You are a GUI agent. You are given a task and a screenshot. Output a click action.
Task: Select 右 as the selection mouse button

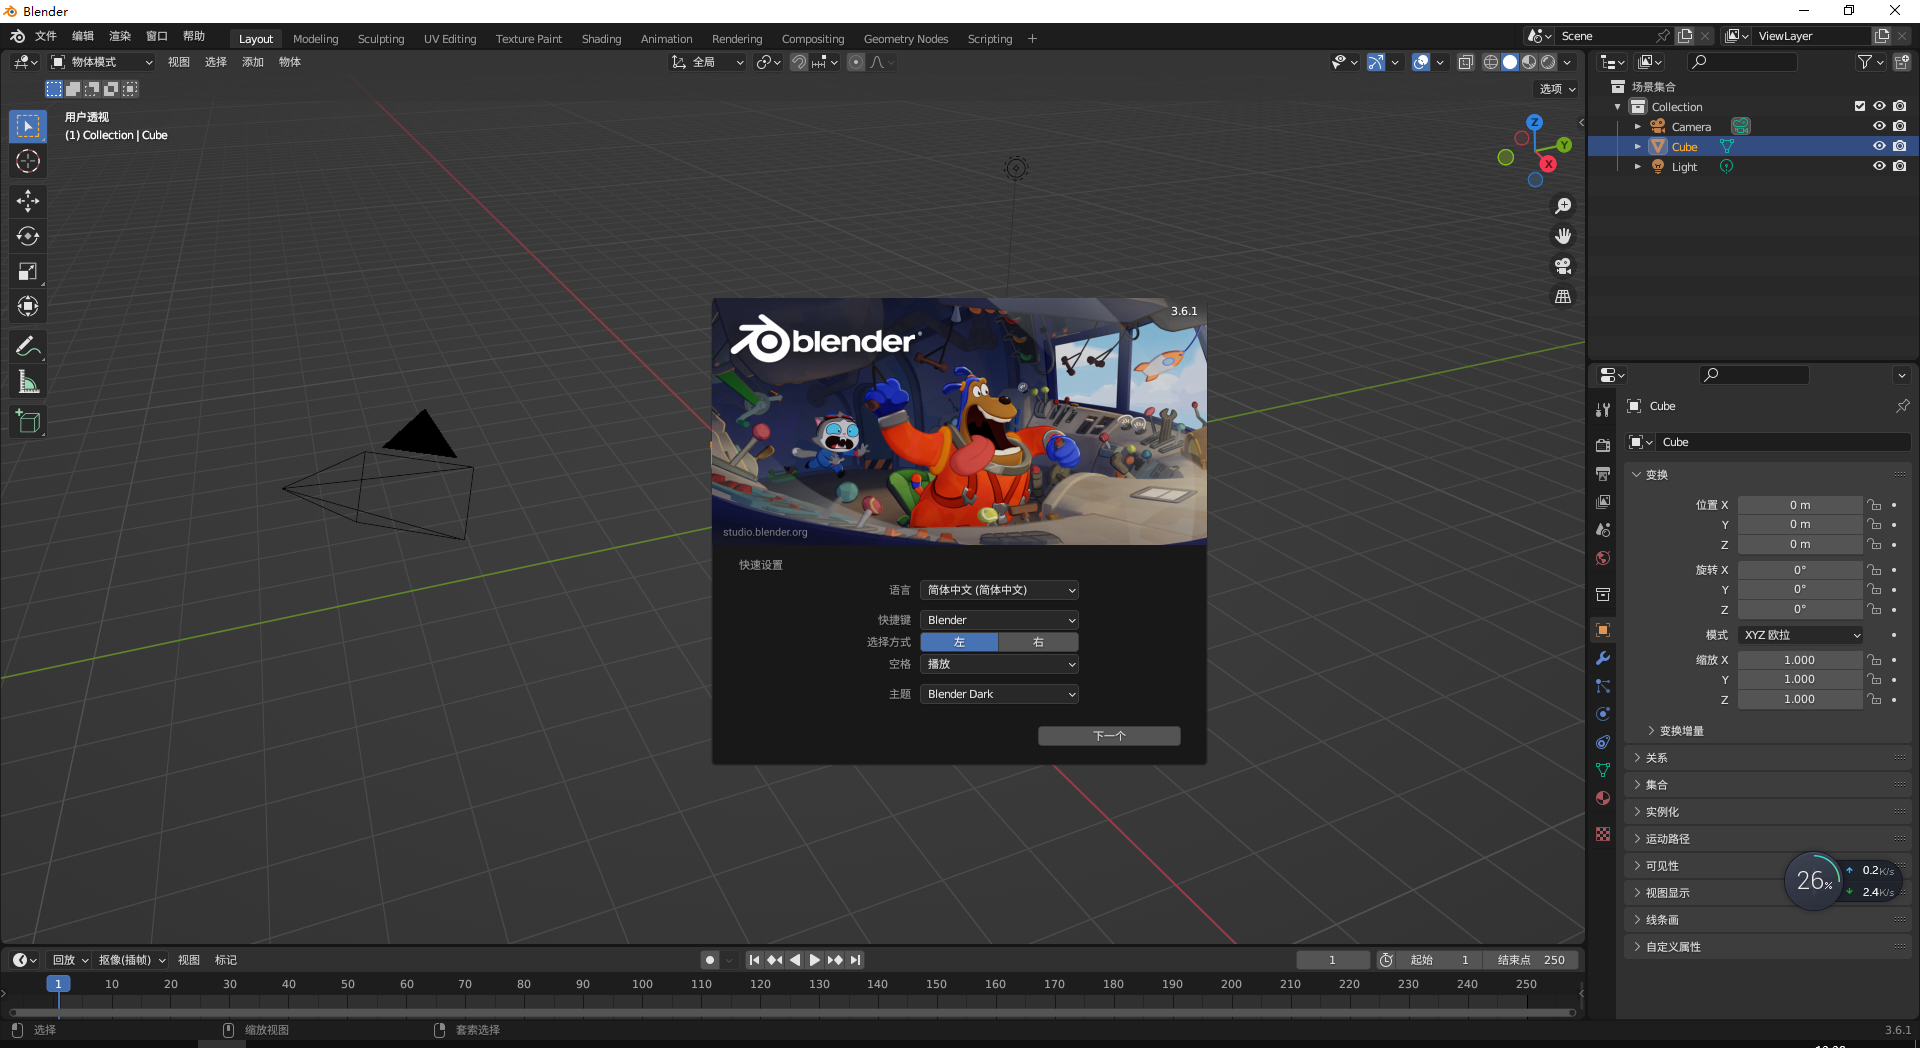point(1038,641)
